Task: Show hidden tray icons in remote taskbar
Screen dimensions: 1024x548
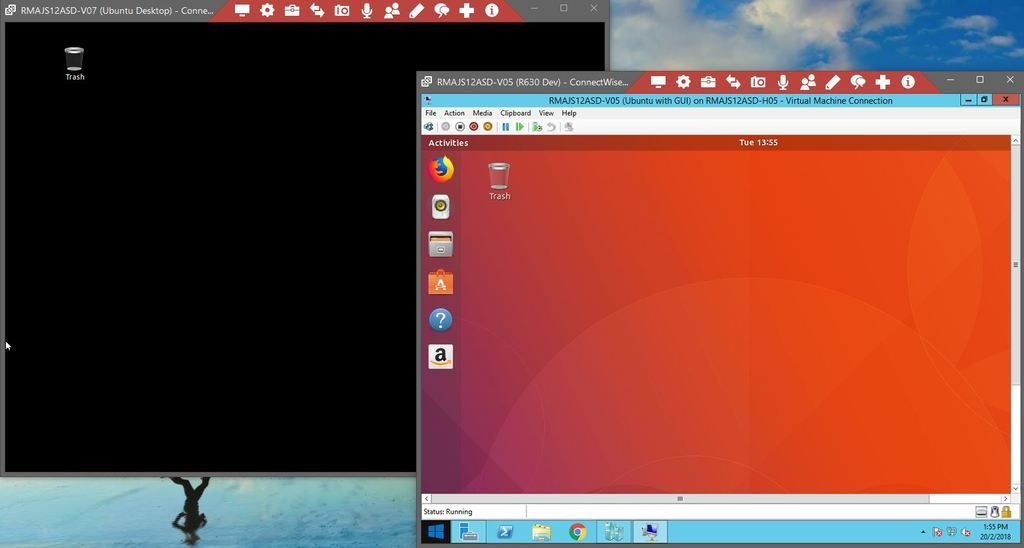Action: [x=923, y=532]
